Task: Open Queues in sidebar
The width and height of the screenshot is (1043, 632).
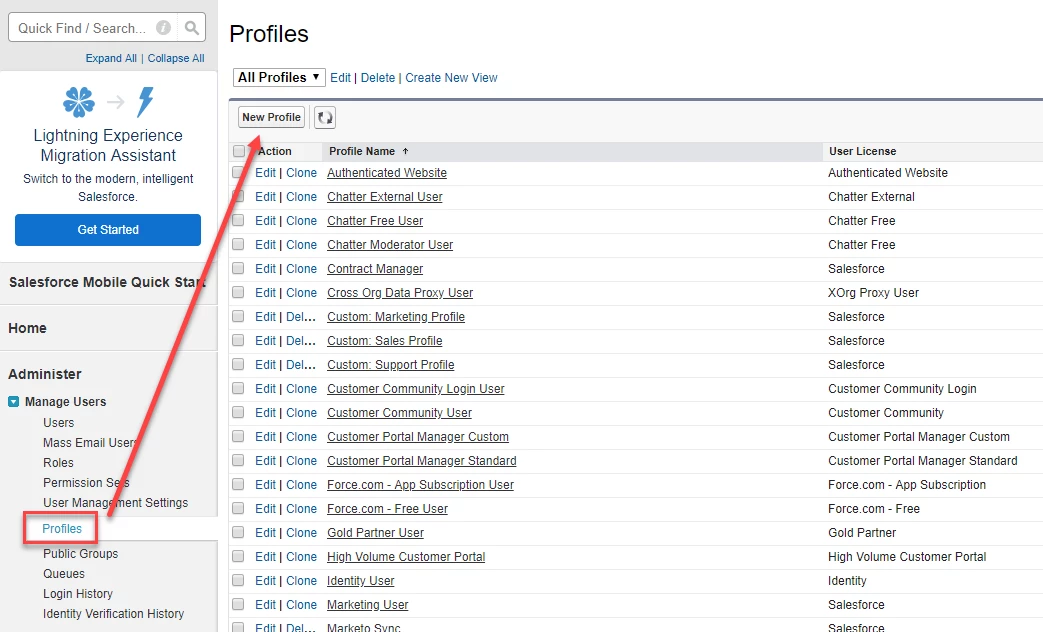Action: 64,573
